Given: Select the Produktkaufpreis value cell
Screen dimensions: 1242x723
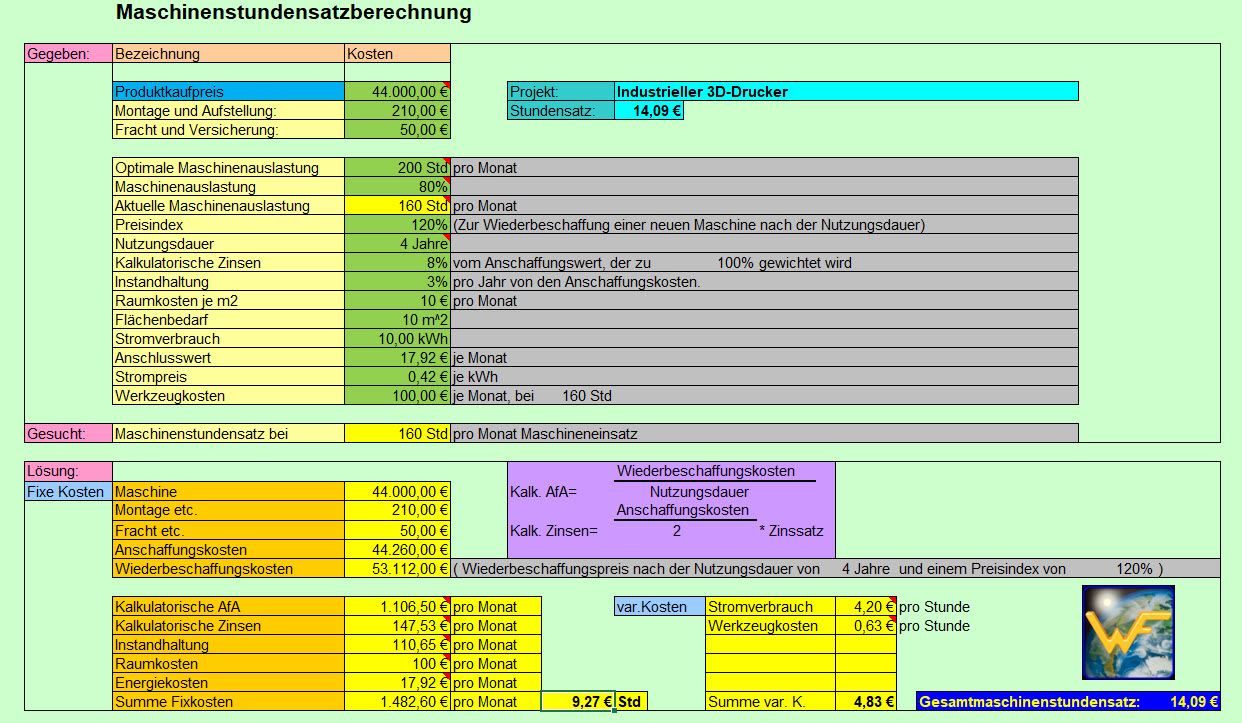Looking at the screenshot, I should 397,91.
